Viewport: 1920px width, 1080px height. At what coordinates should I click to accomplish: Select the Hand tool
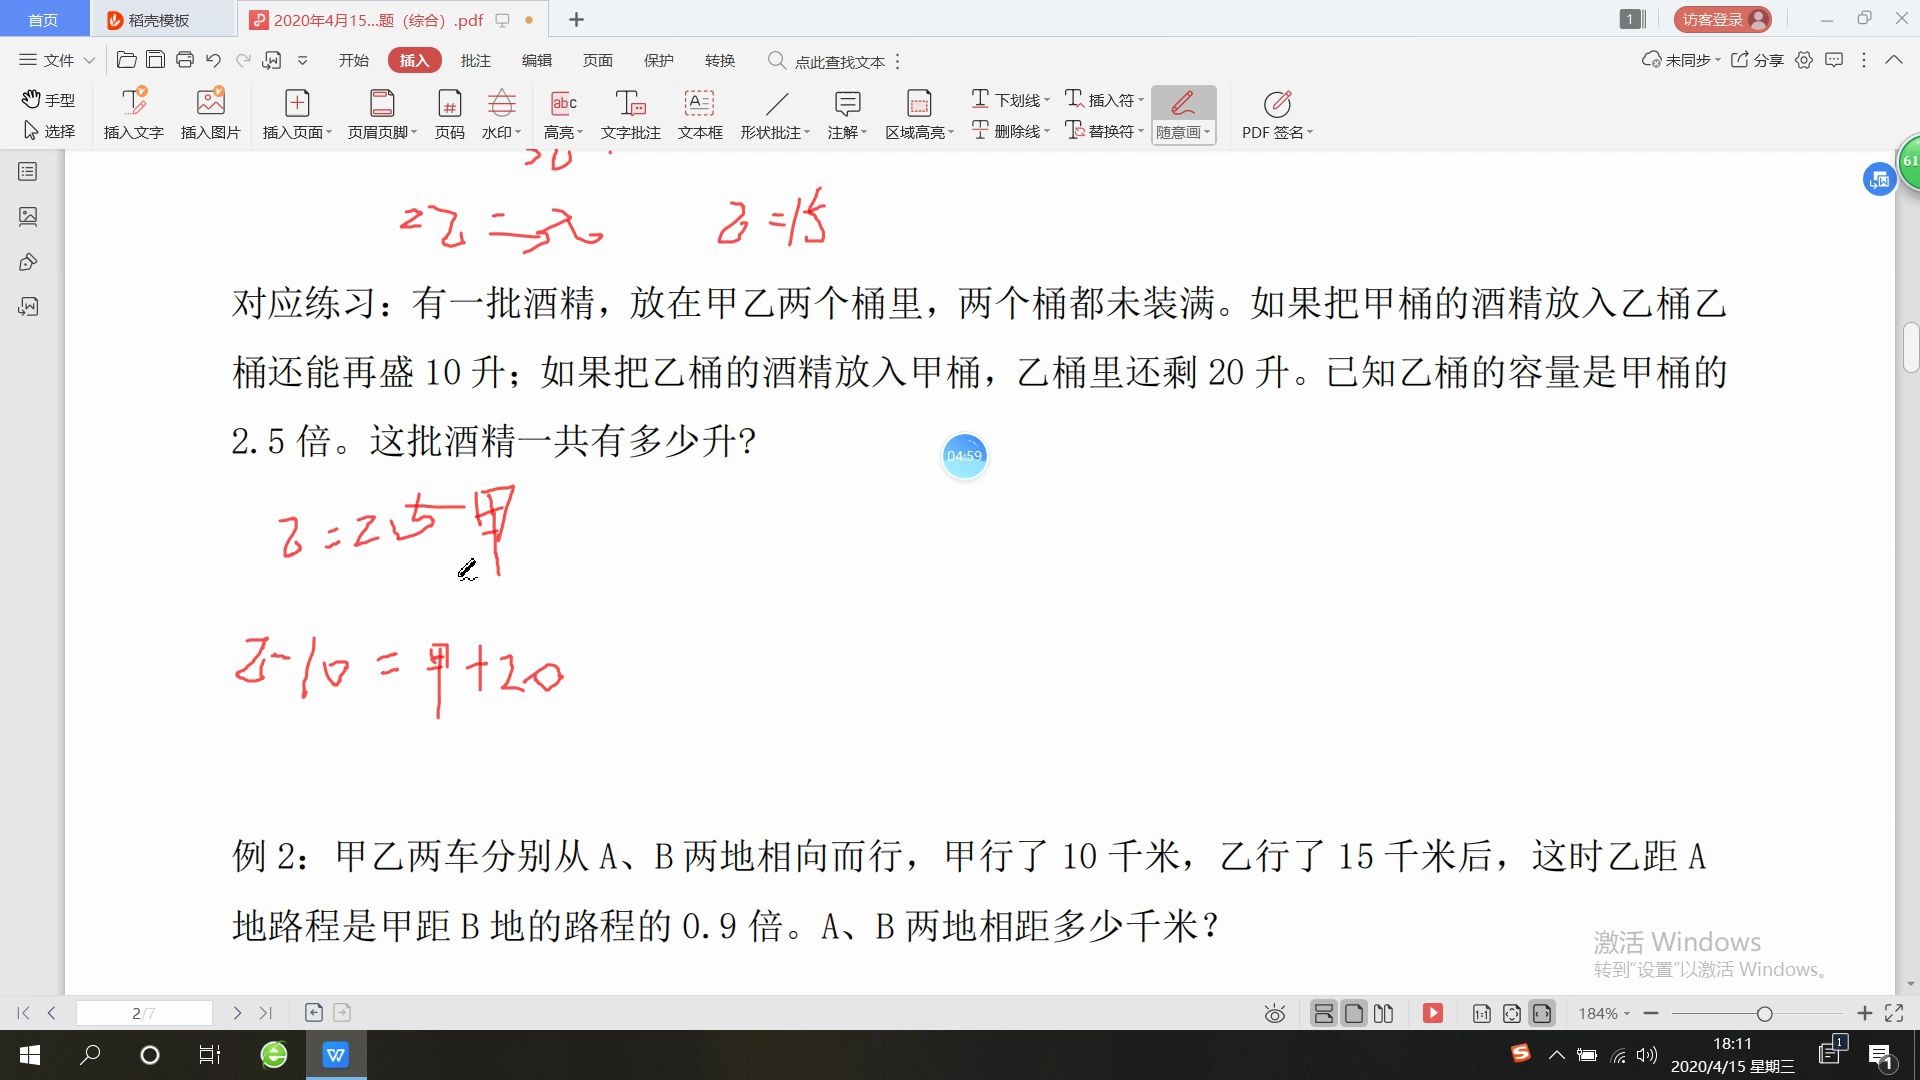pos(48,100)
